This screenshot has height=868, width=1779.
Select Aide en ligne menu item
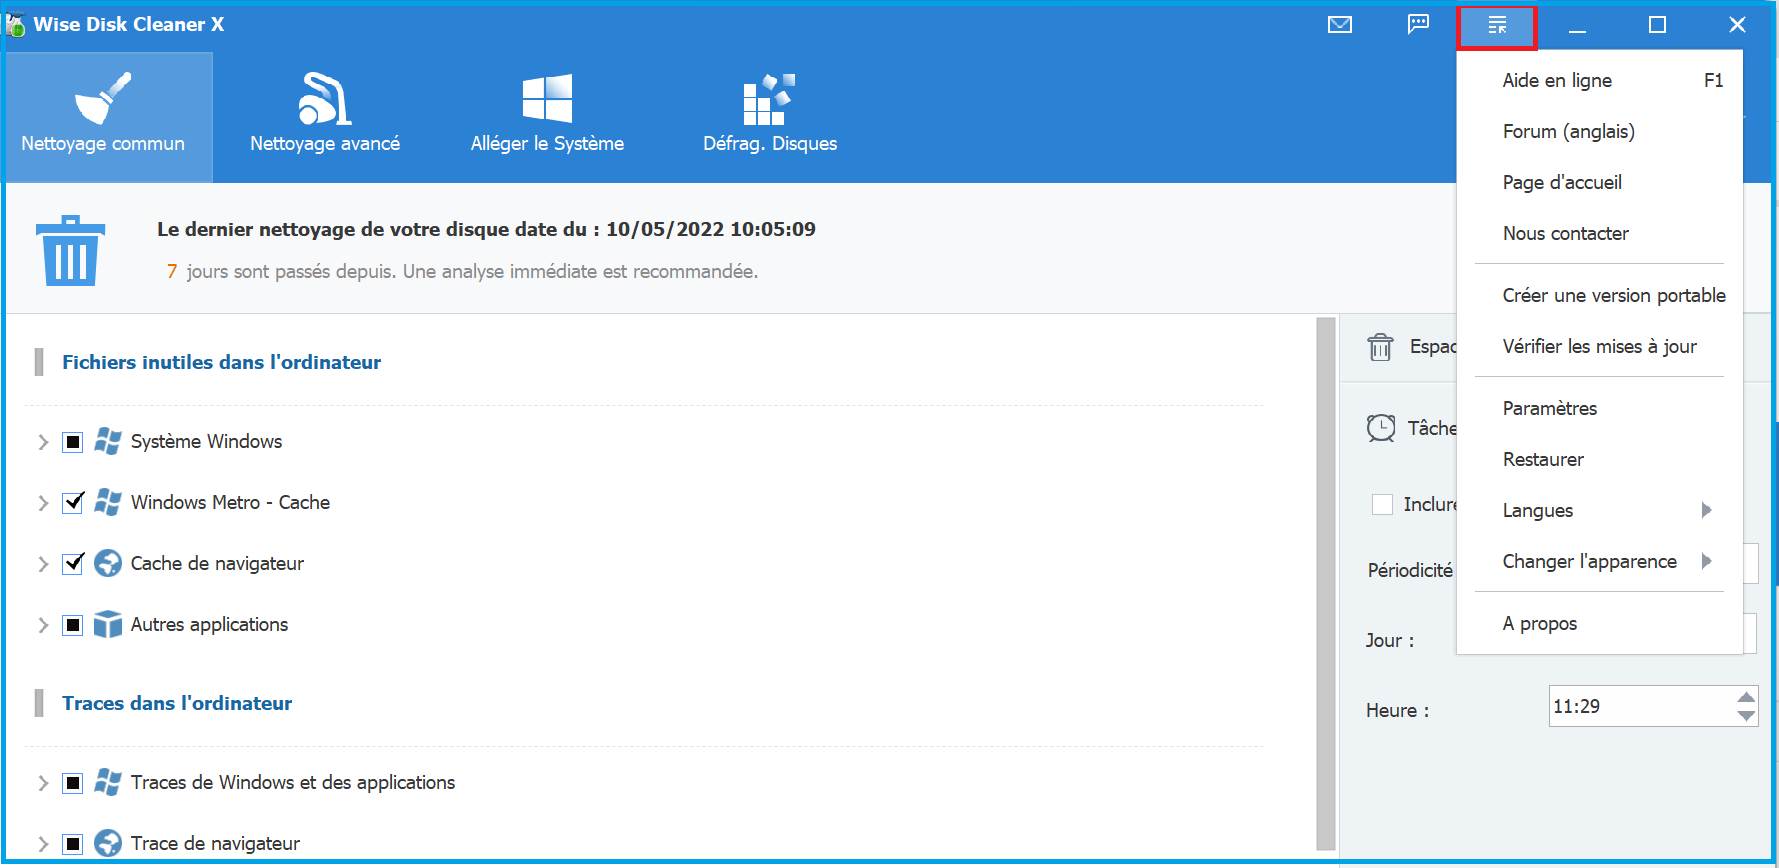point(1600,80)
